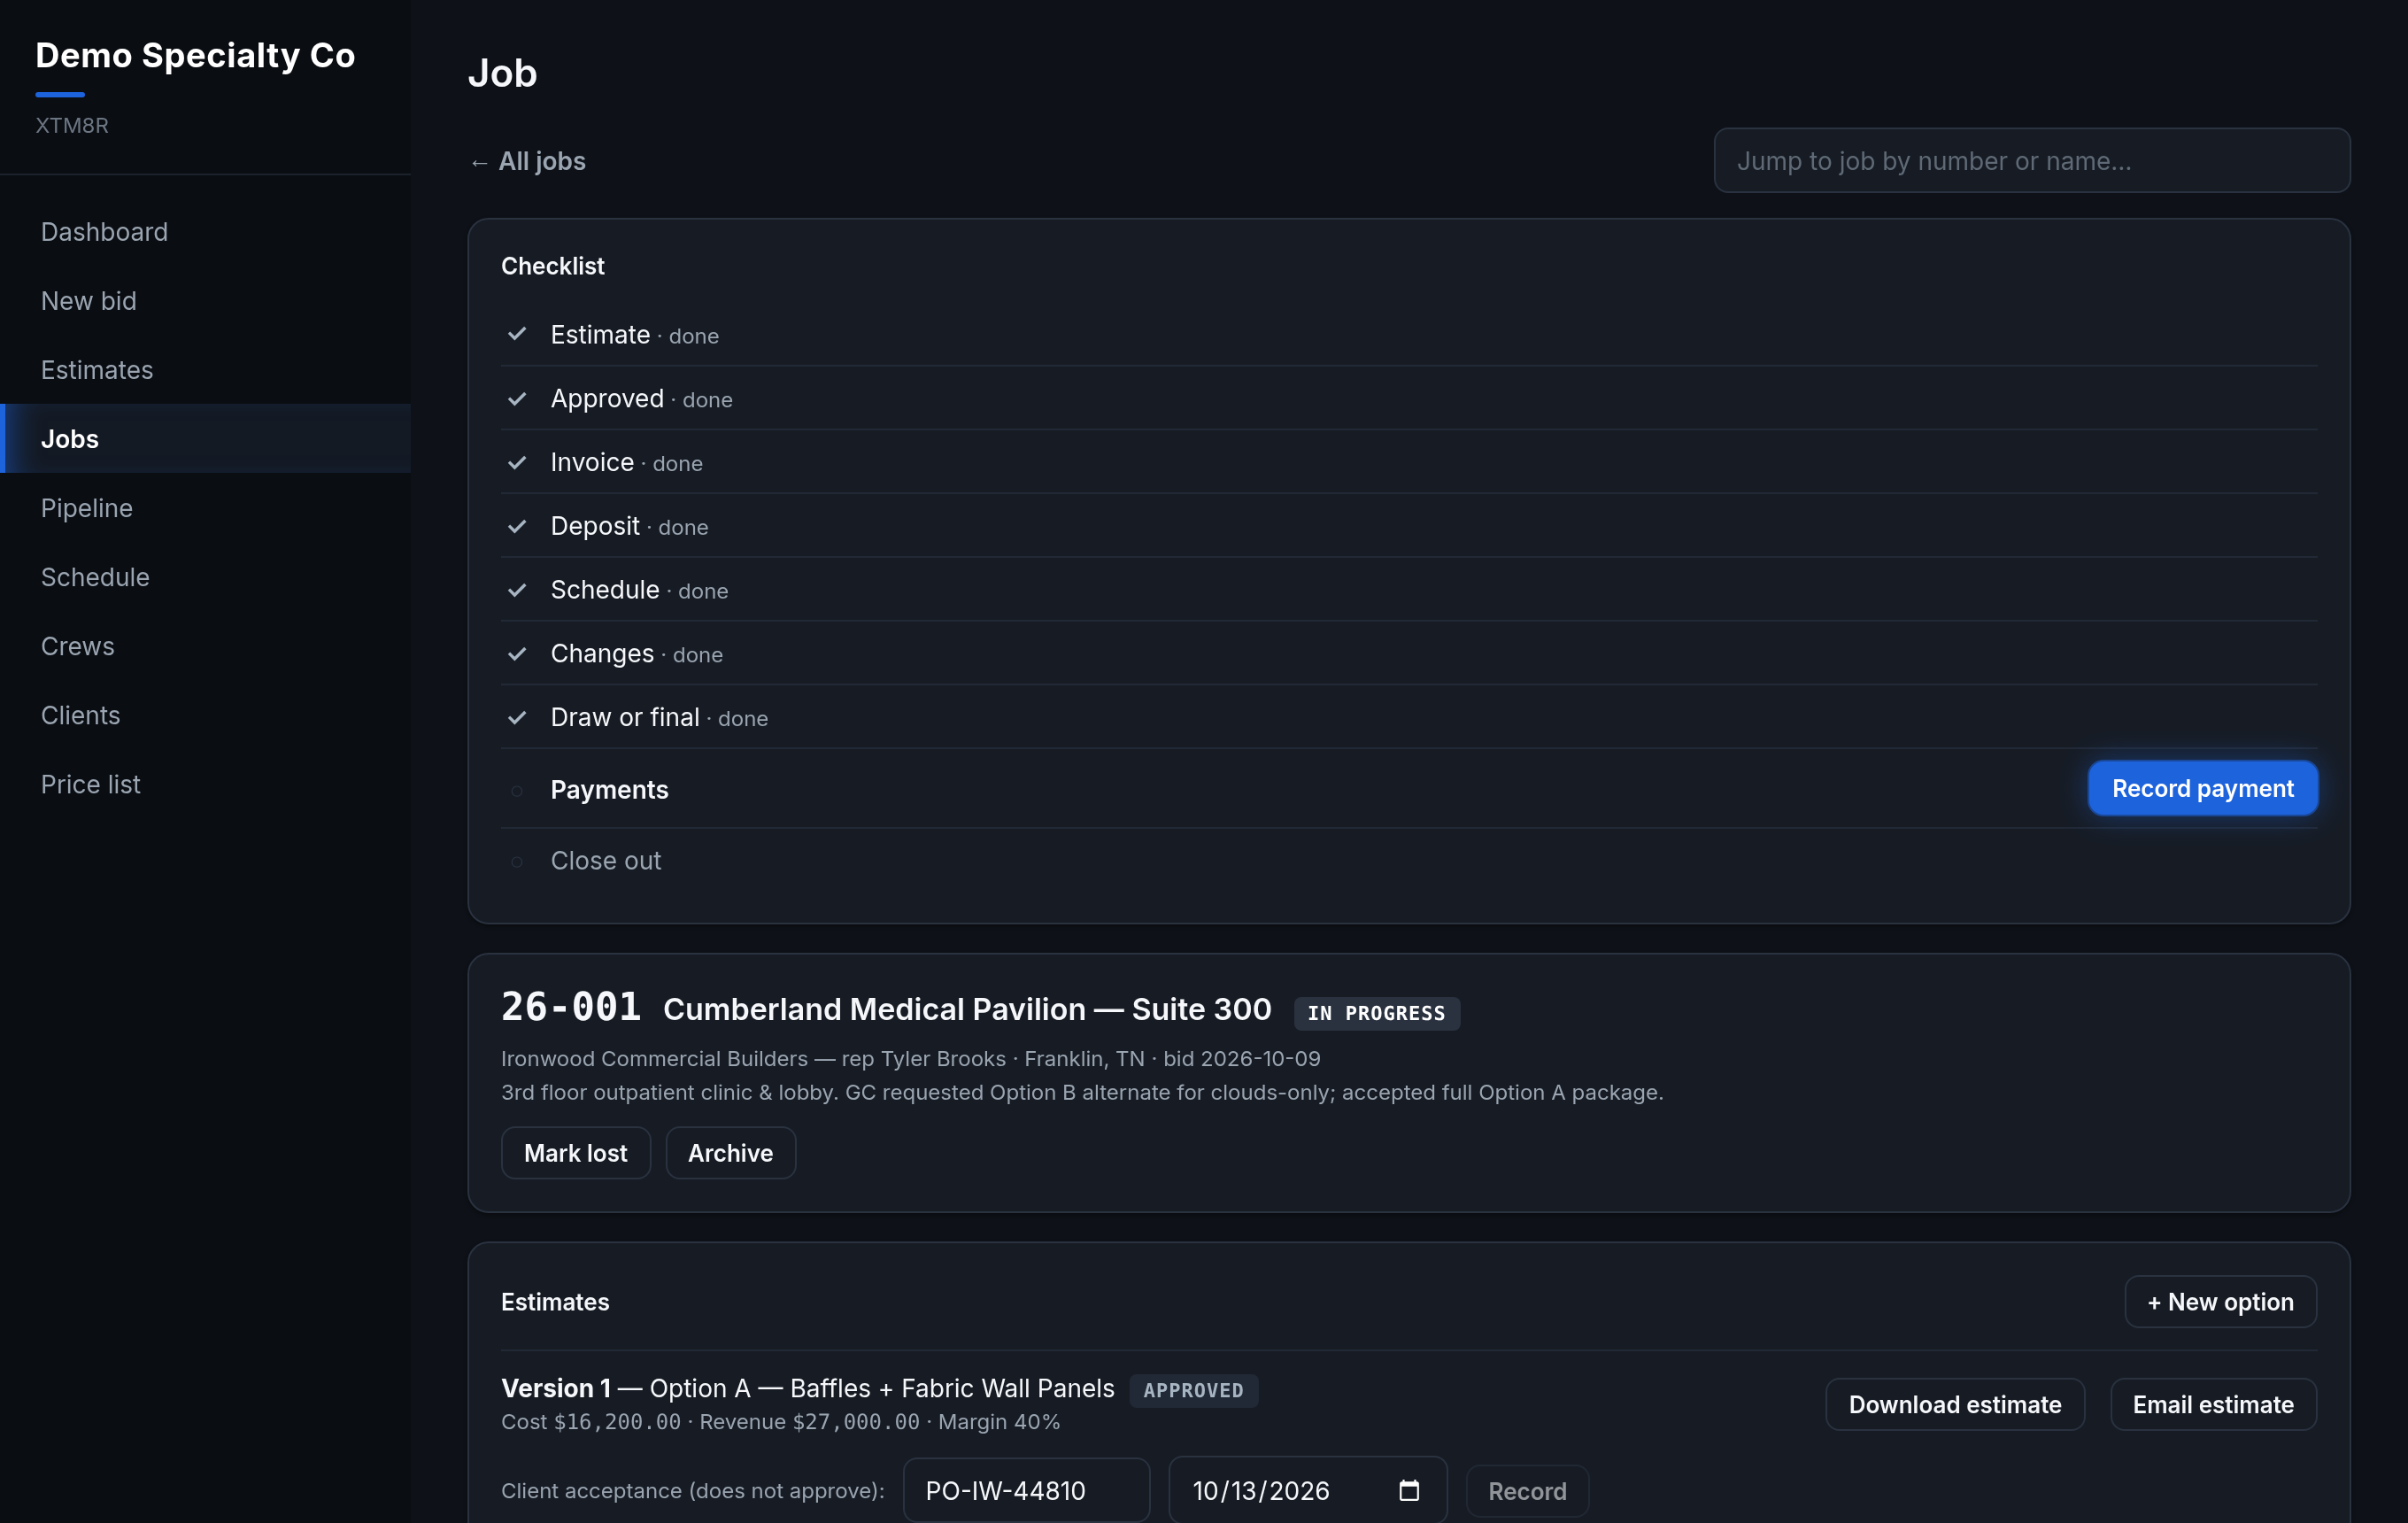Click the job number 26-001

coord(571,1007)
